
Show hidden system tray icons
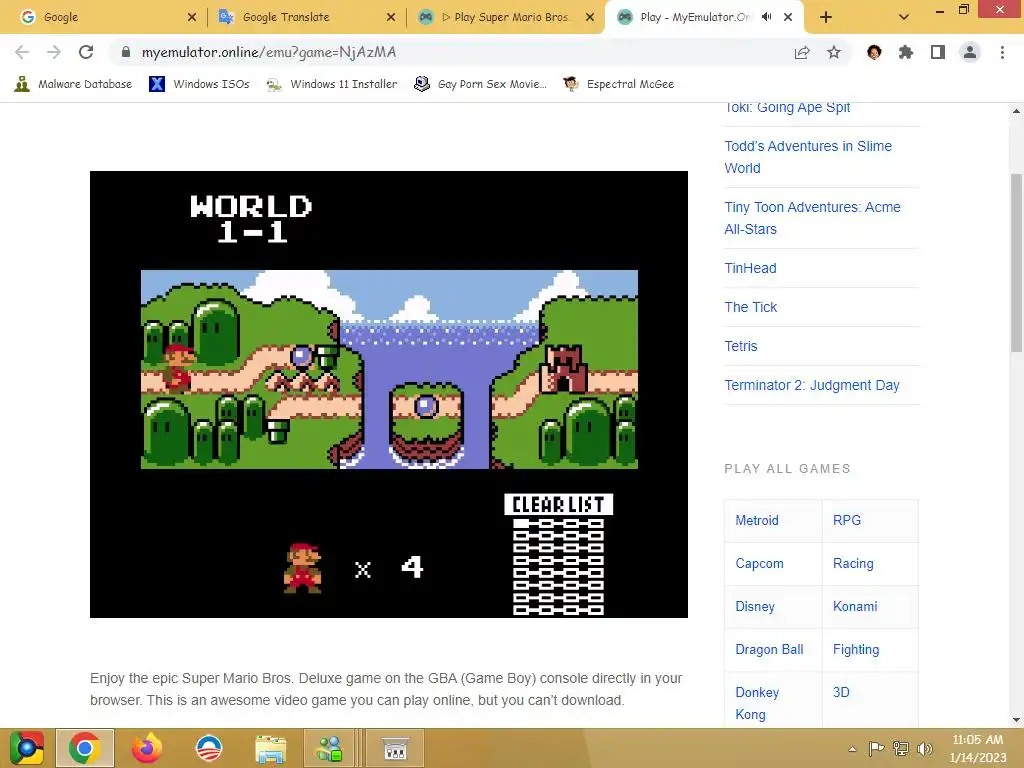click(852, 749)
